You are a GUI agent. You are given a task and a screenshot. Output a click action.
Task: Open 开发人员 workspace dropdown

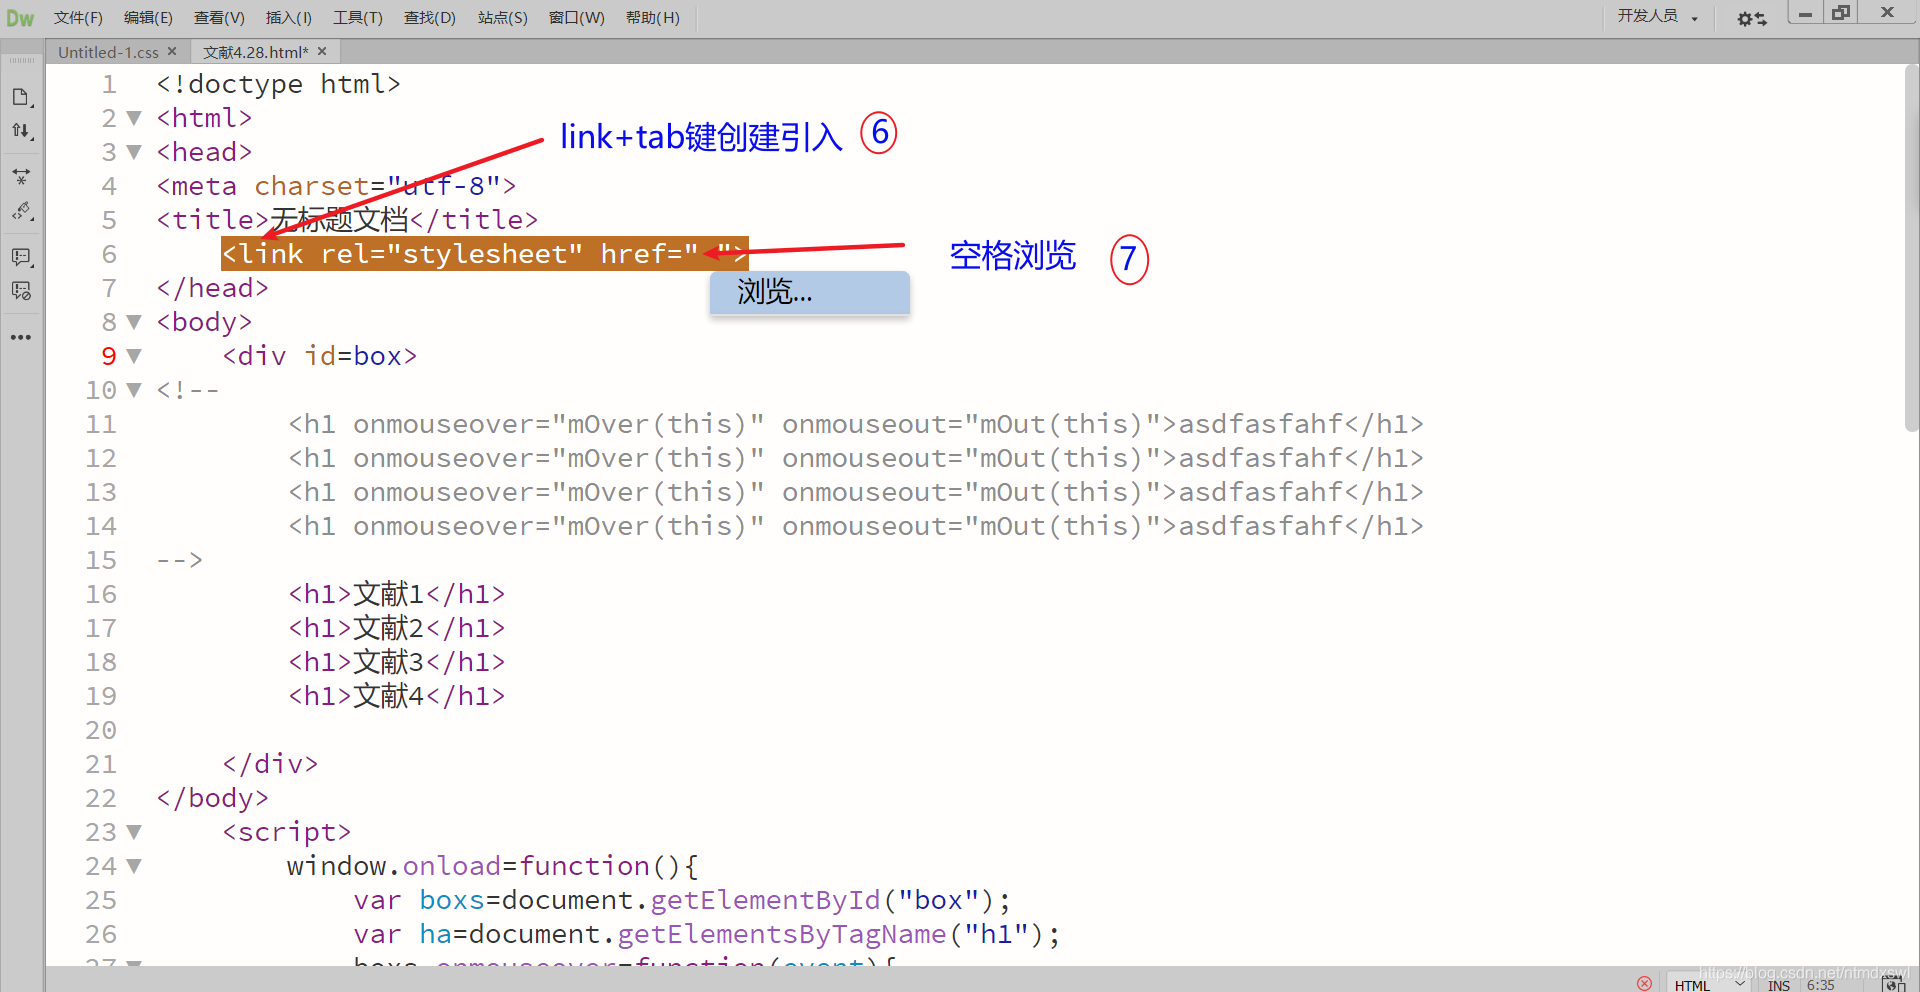point(1658,16)
